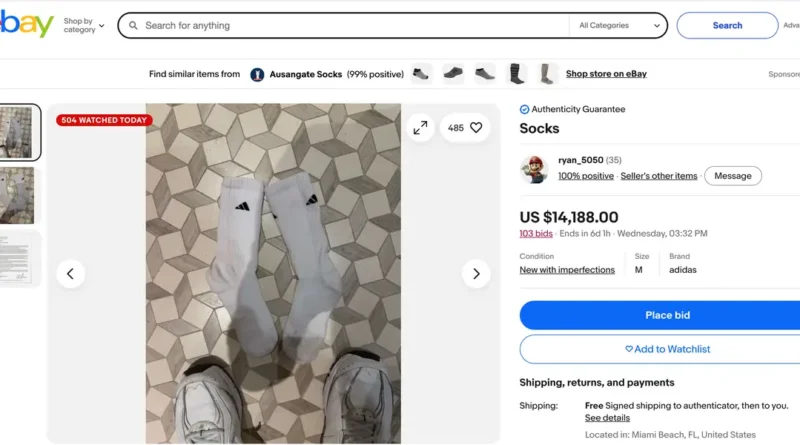Select the document photo thumbnail

pos(17,259)
